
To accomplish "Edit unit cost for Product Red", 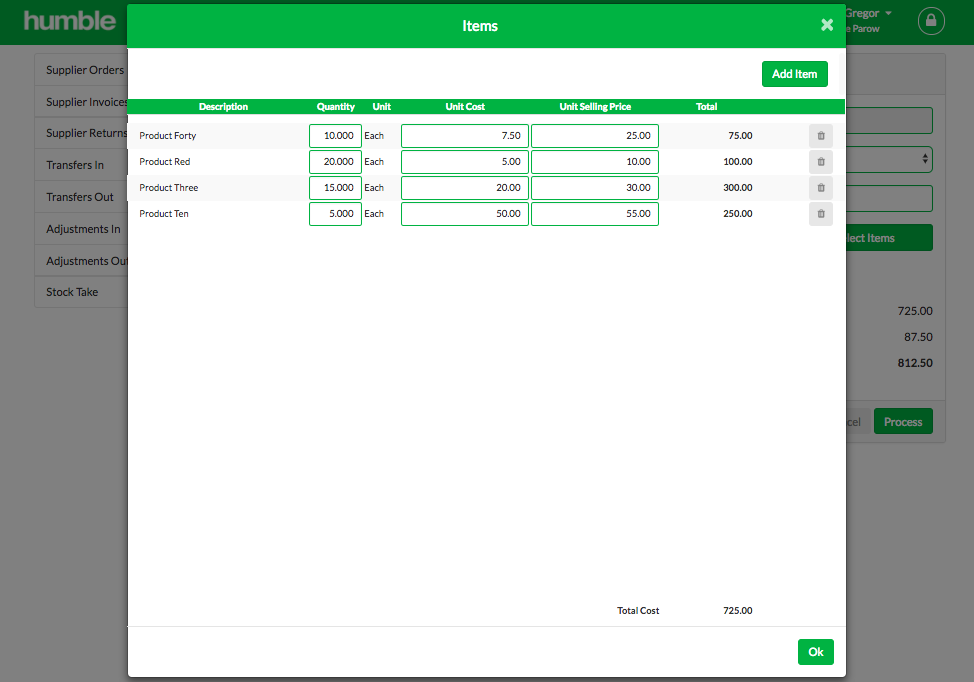I will pos(465,162).
